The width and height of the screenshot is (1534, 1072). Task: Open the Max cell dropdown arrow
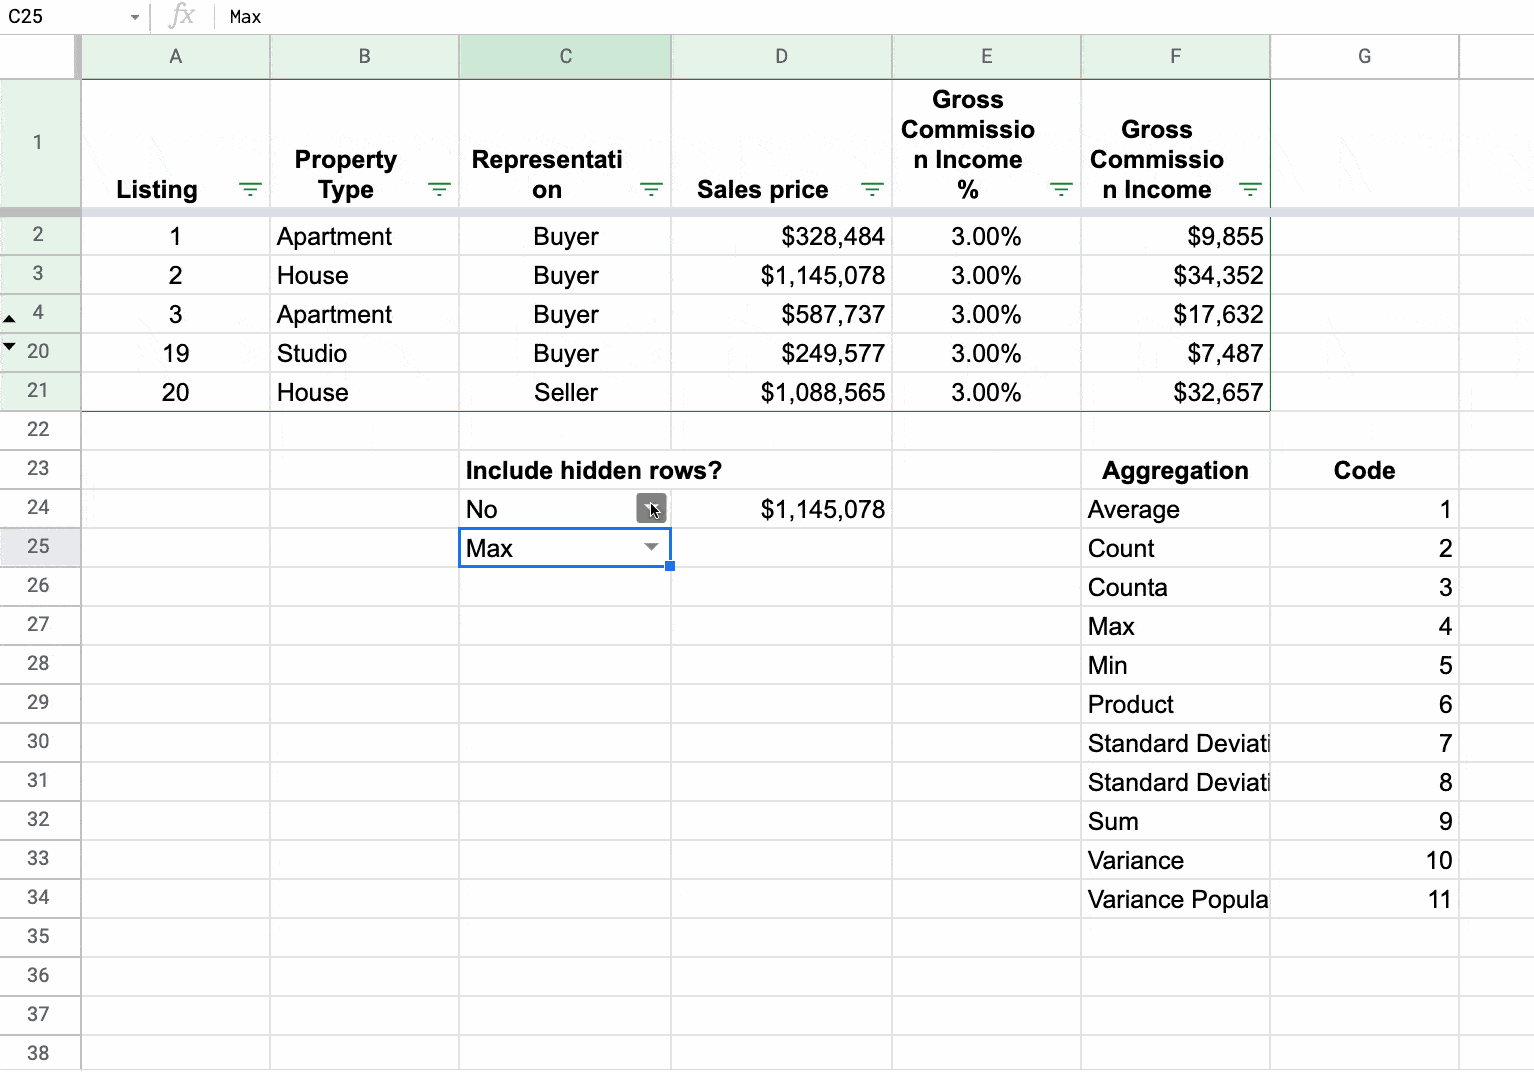(x=651, y=547)
